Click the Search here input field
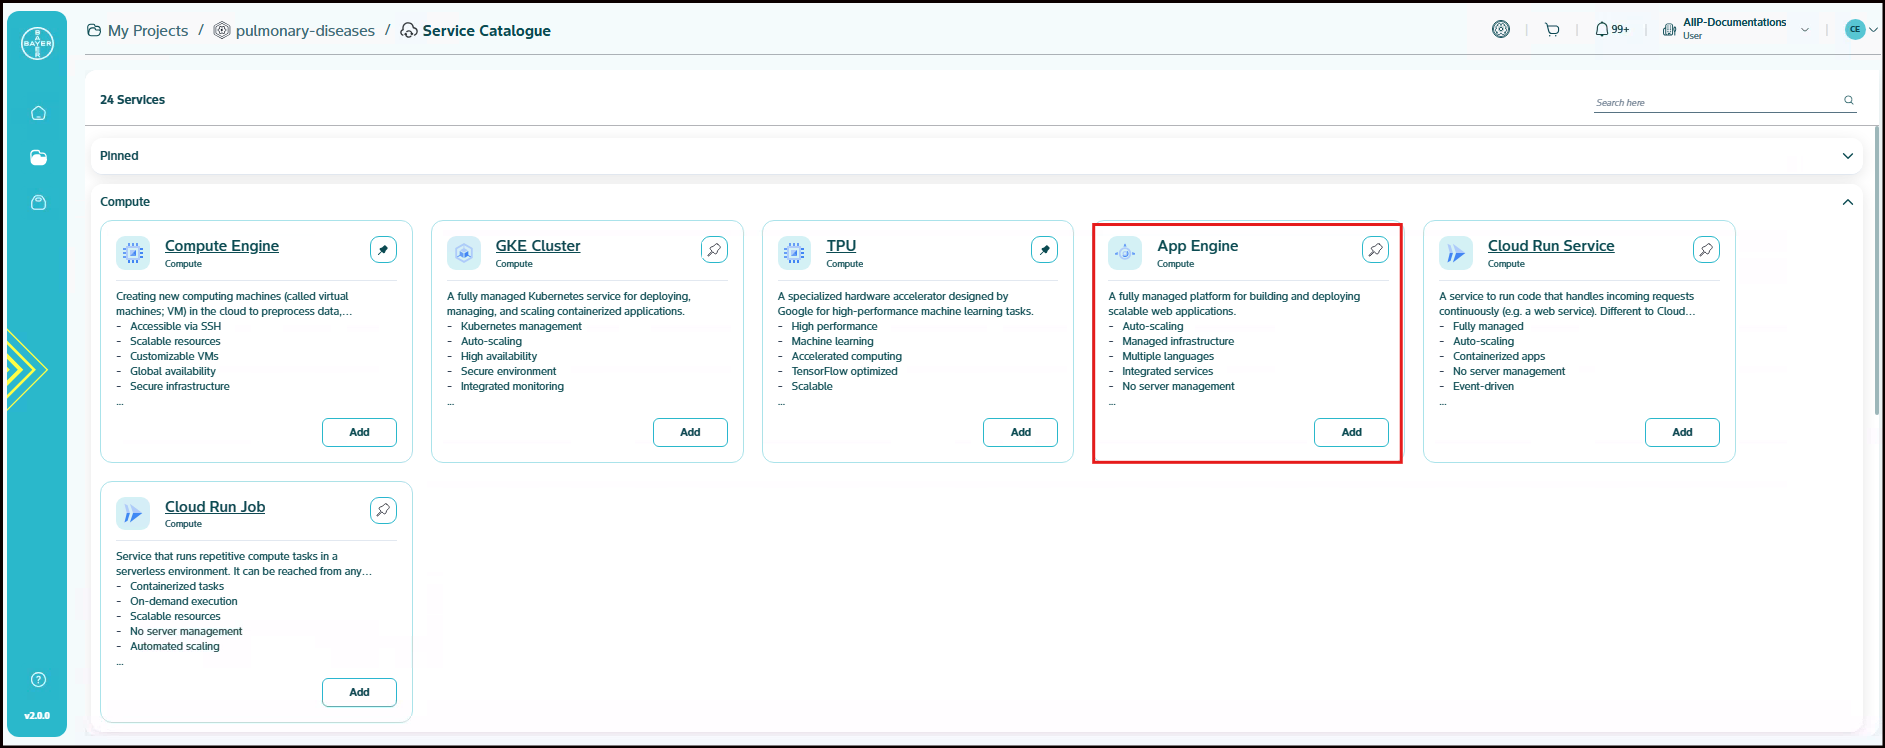This screenshot has height=748, width=1885. 1715,102
